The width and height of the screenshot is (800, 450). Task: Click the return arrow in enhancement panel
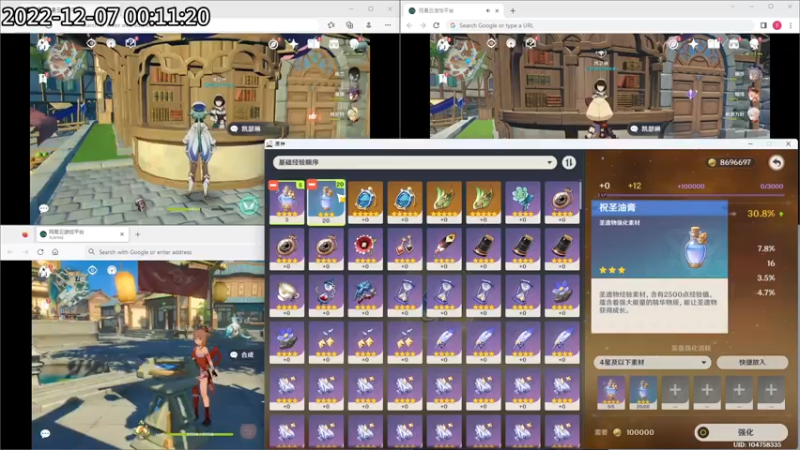point(776,163)
